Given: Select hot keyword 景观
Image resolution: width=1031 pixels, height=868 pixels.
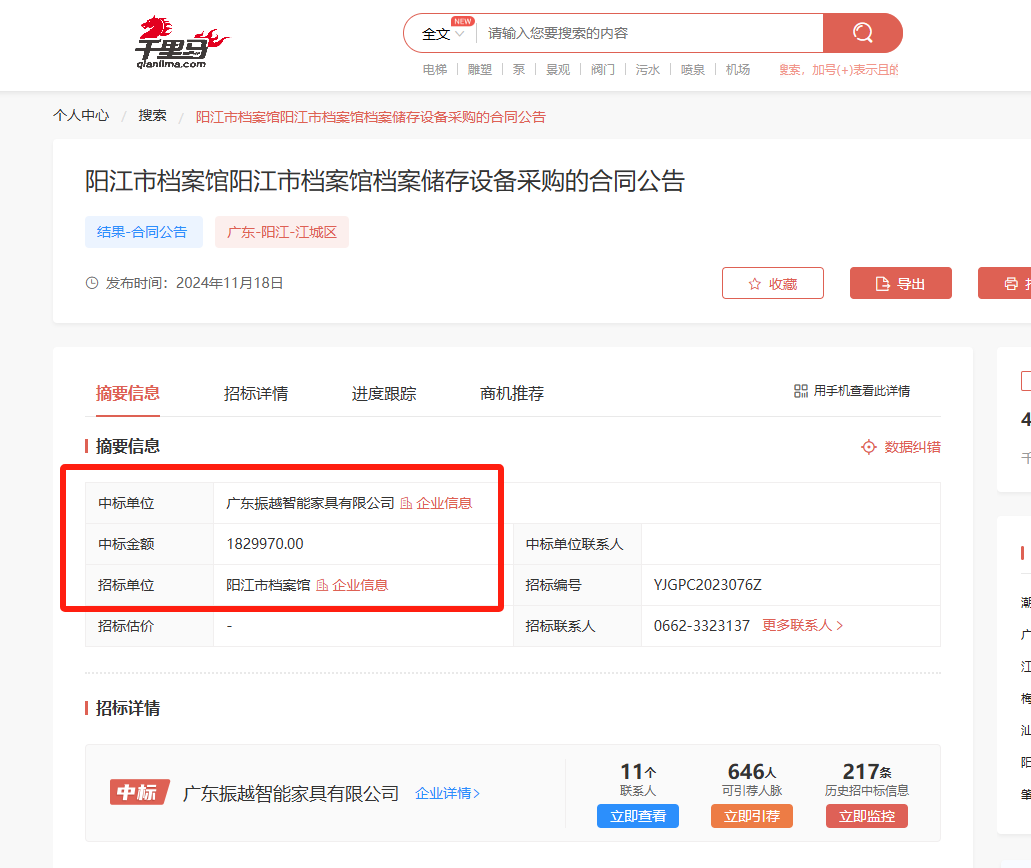Looking at the screenshot, I should tap(558, 70).
